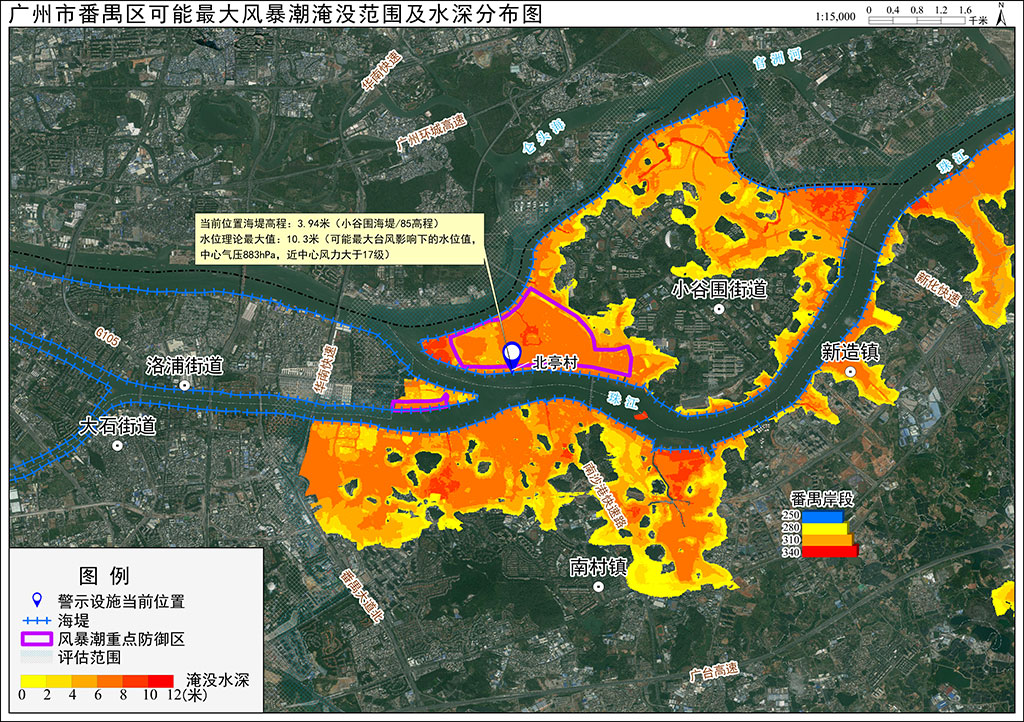Click the blue 250 bar in 番禺岸段 chart
Screen dimensions: 1024x722
coord(822,516)
